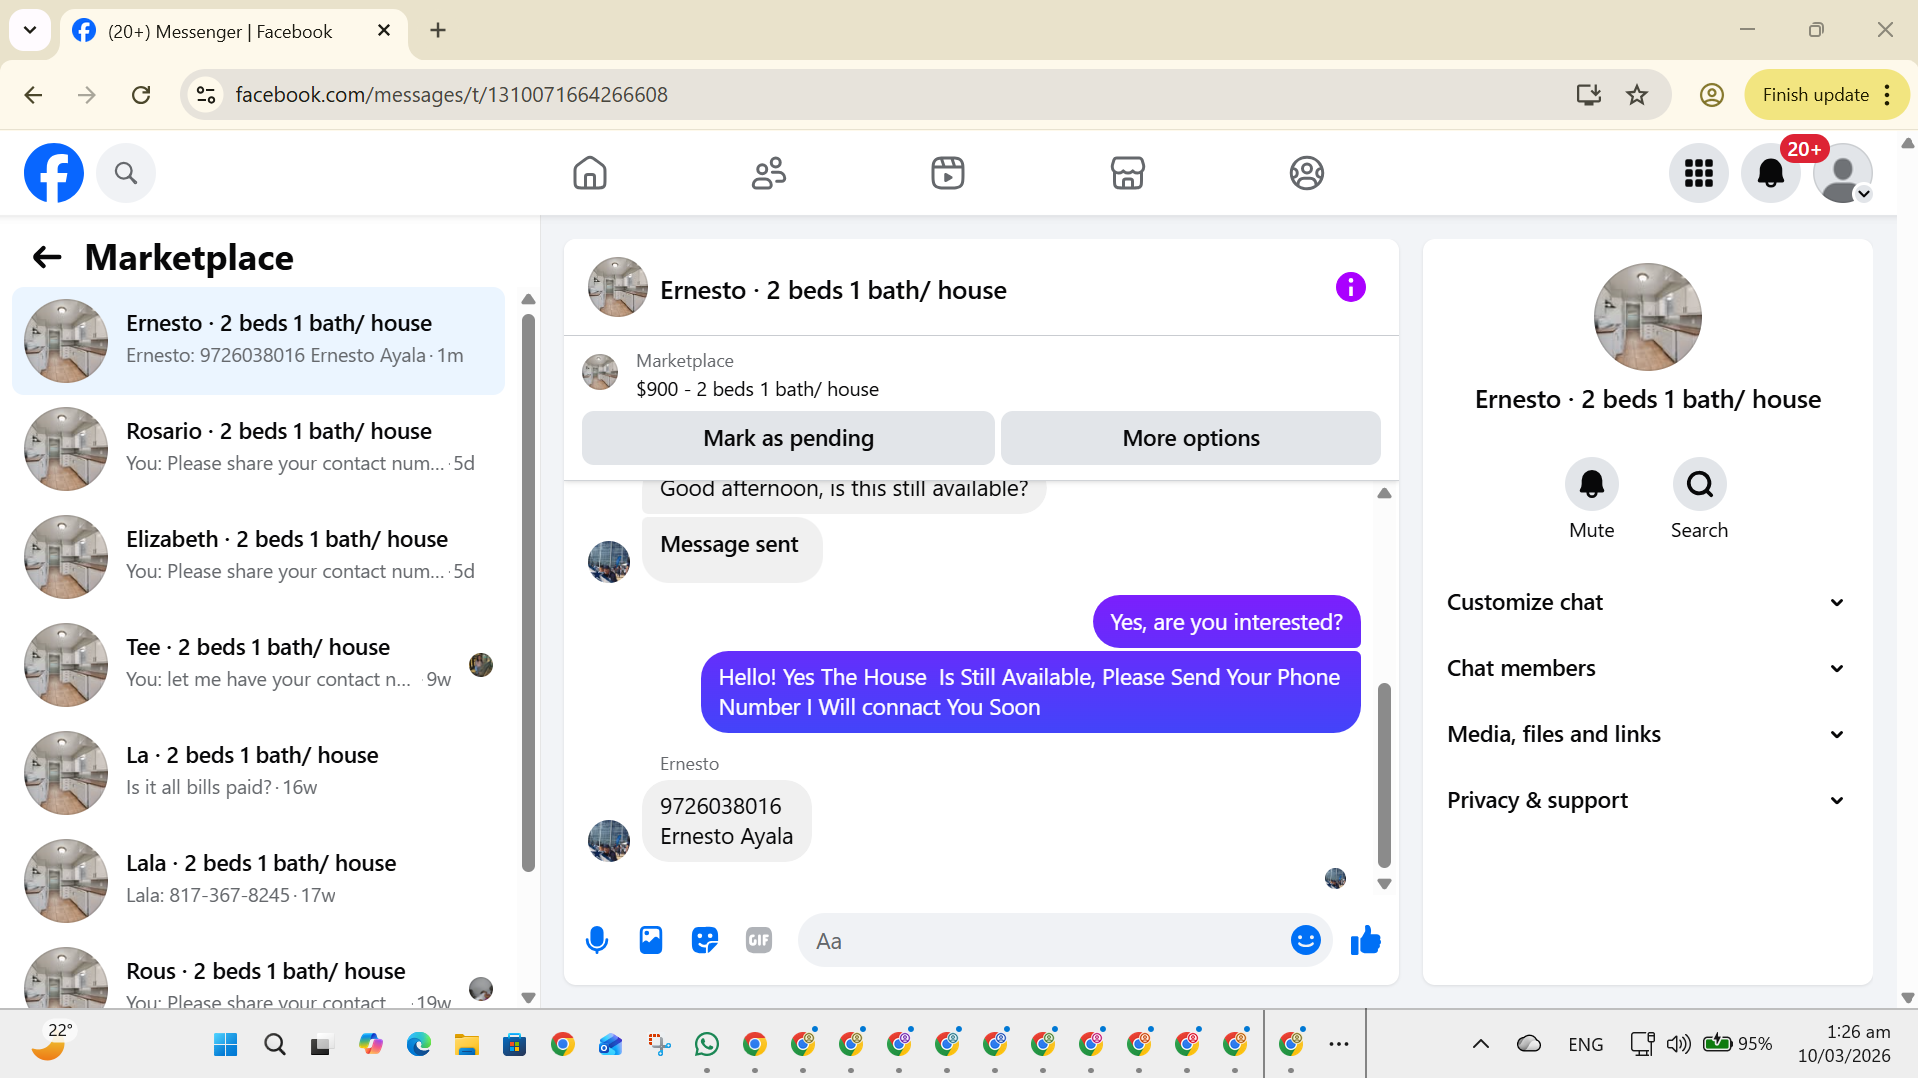Open Lala conversation in list
The image size is (1918, 1078).
(x=258, y=881)
